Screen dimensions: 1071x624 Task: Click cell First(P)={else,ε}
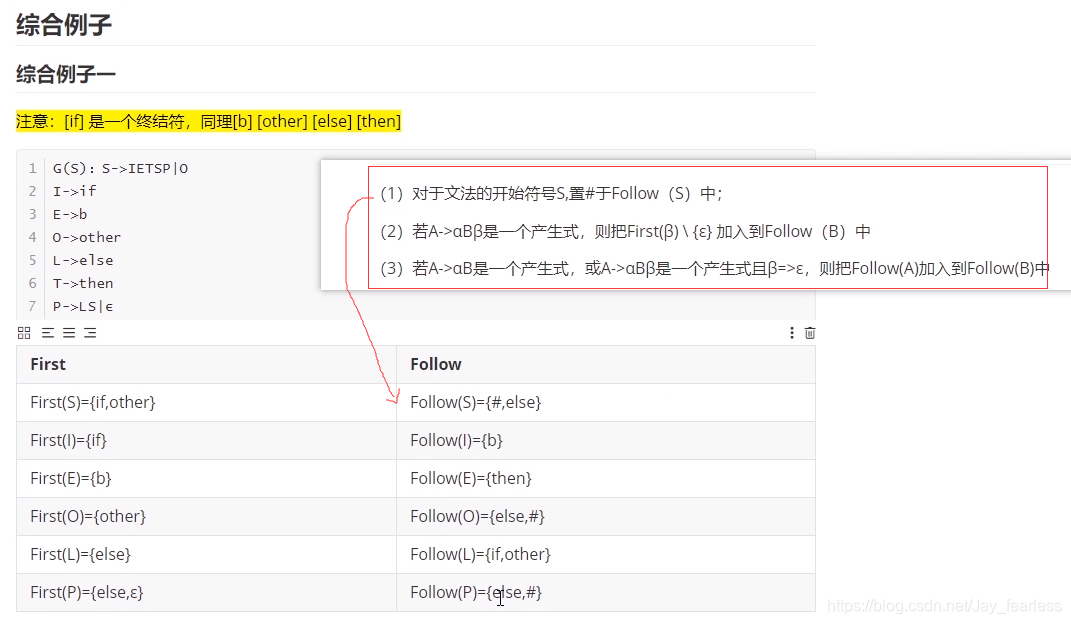(x=206, y=593)
